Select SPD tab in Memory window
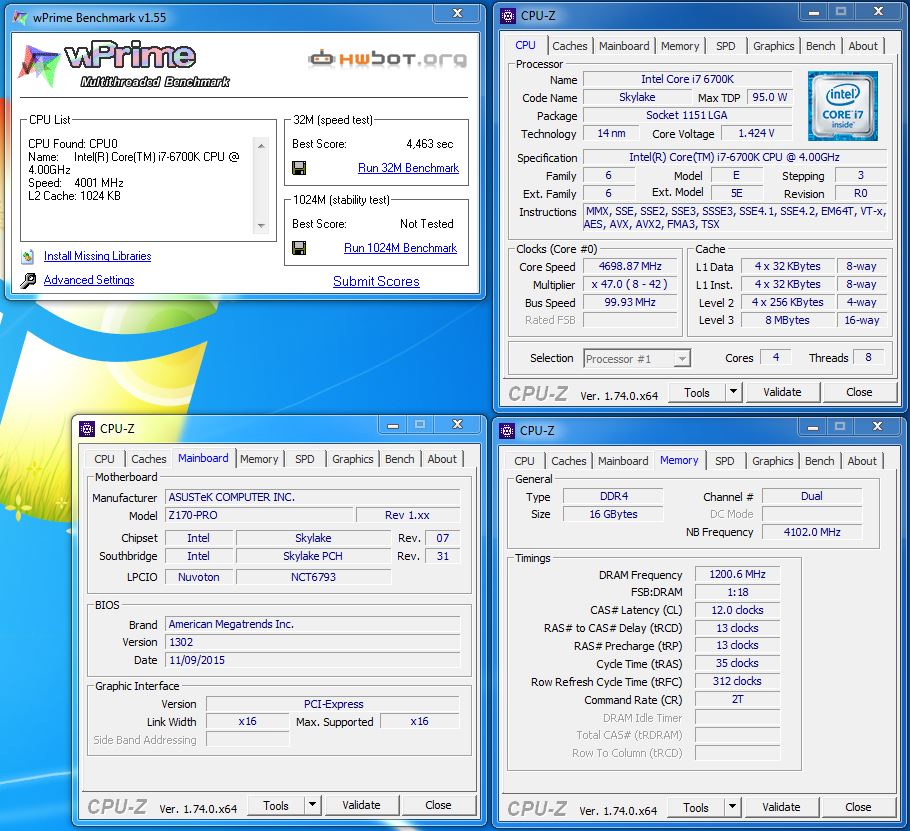Image resolution: width=910 pixels, height=831 pixels. 724,461
